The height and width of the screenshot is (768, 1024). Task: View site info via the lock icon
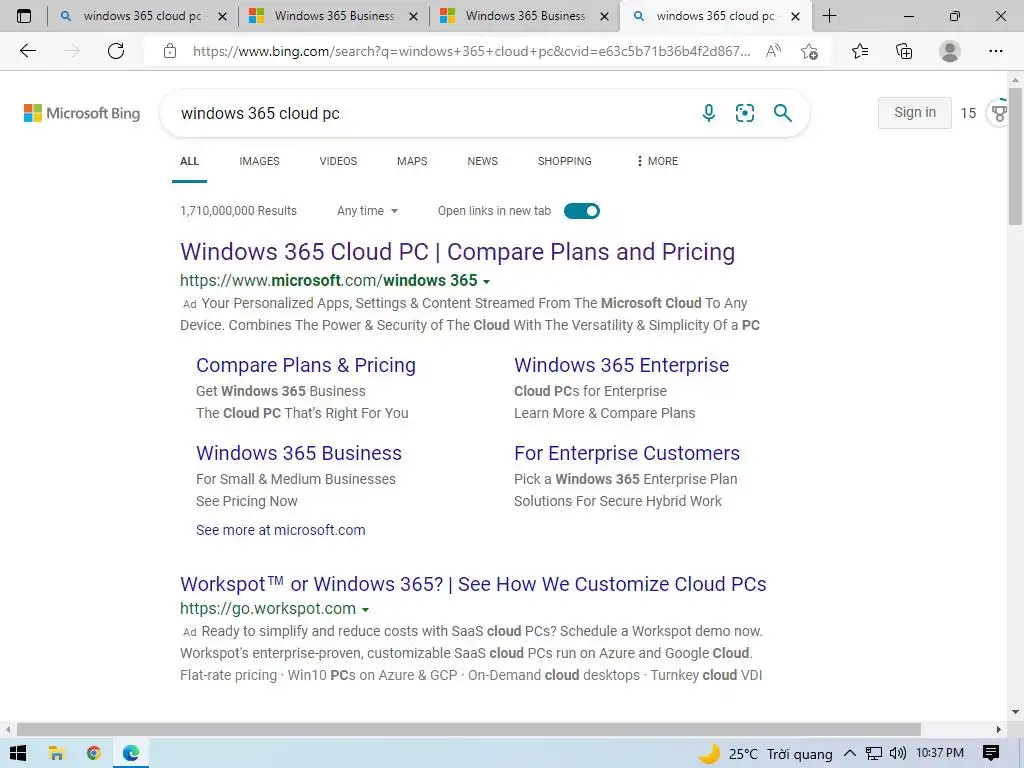coord(170,51)
